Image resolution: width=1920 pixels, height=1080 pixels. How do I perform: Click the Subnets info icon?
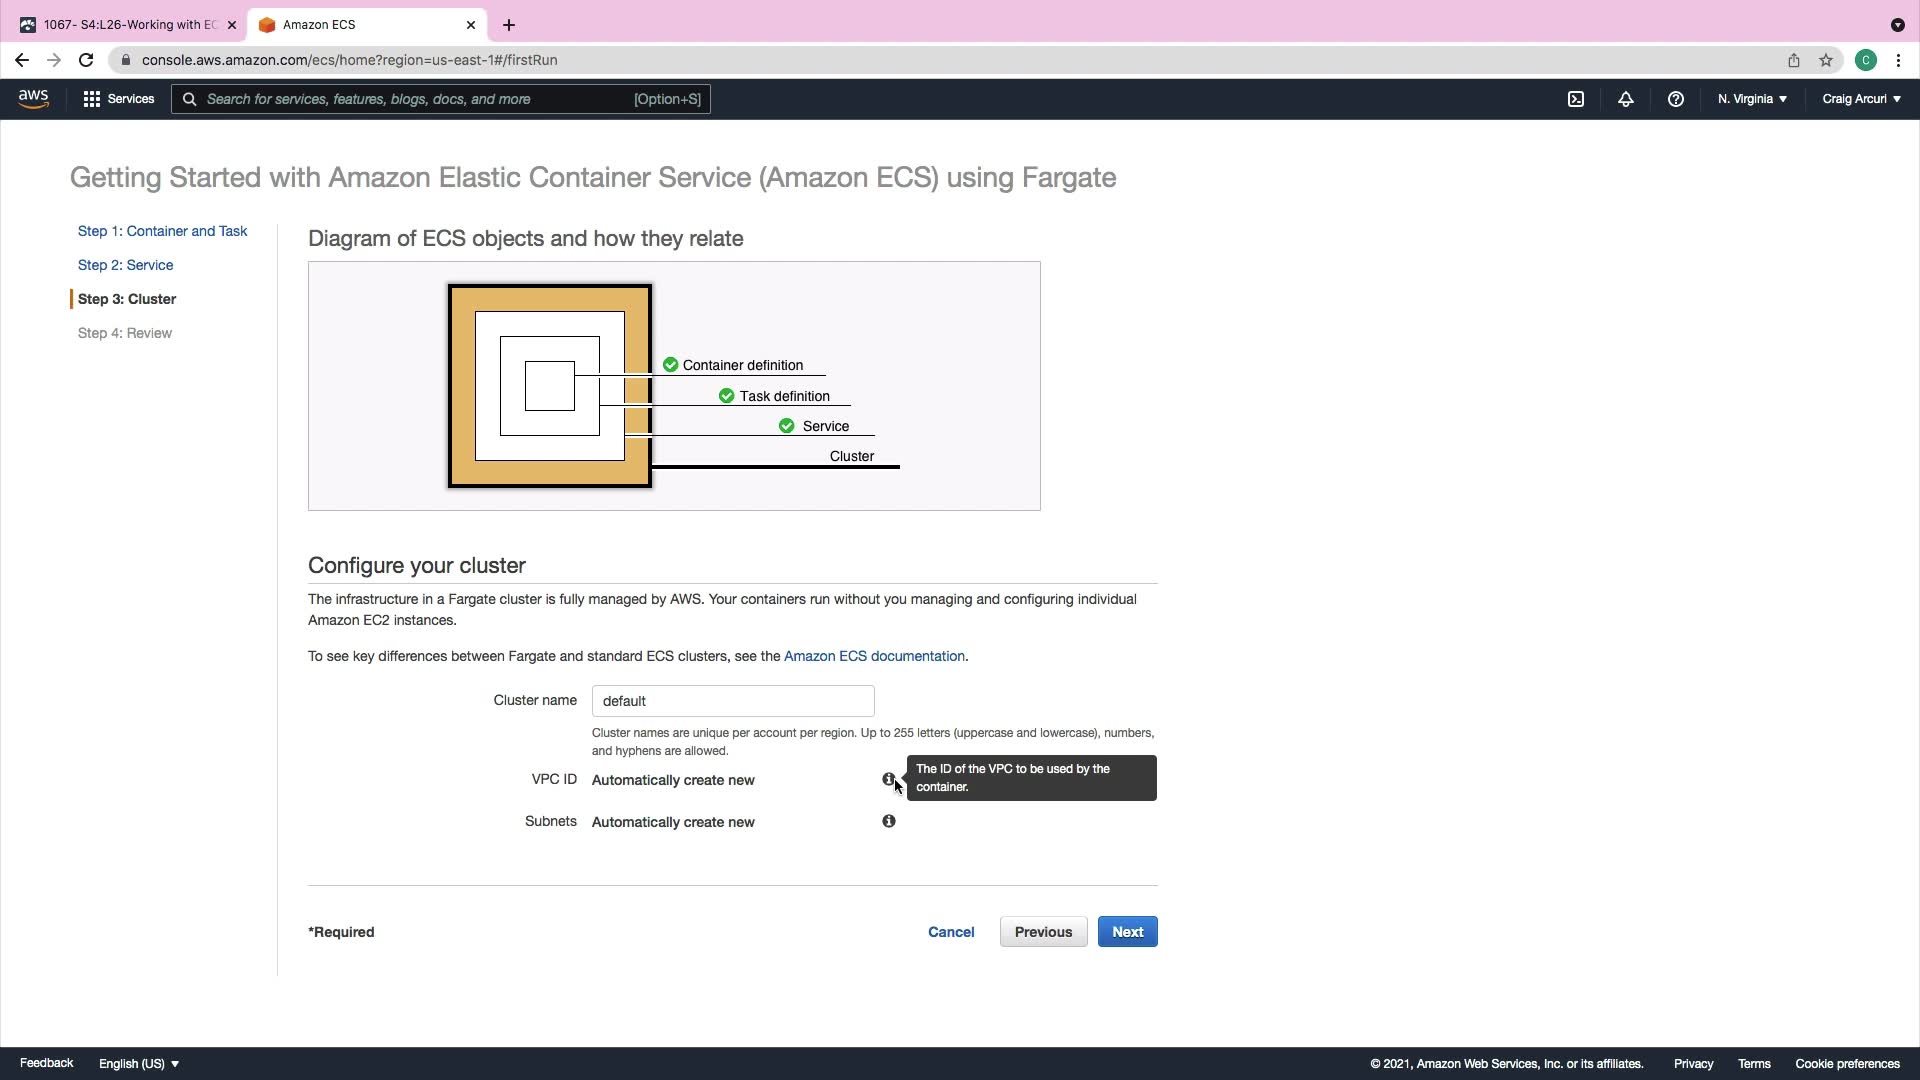pyautogui.click(x=888, y=821)
